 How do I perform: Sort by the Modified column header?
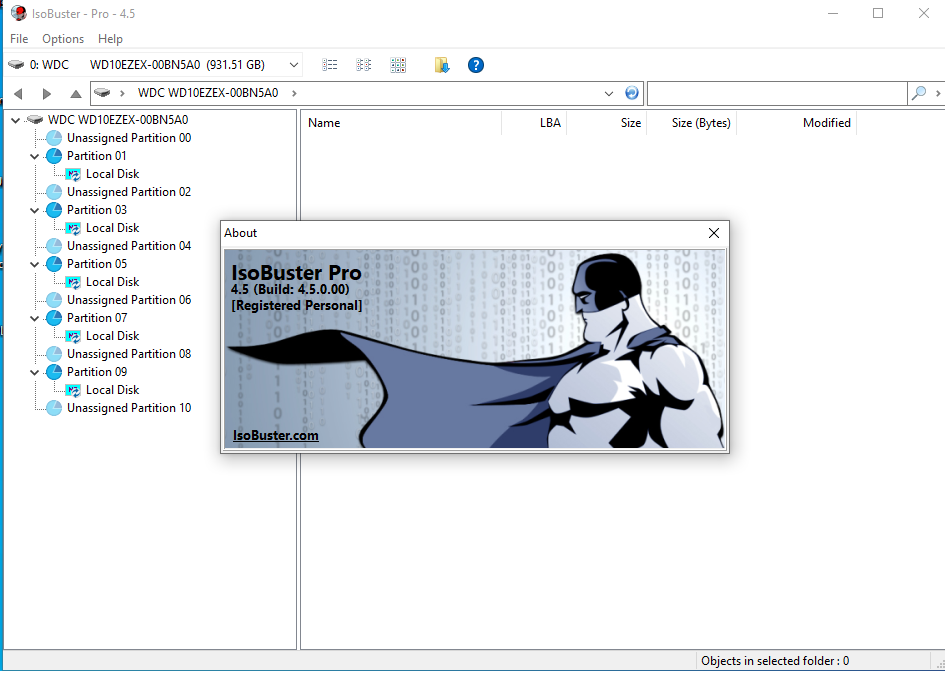797,123
